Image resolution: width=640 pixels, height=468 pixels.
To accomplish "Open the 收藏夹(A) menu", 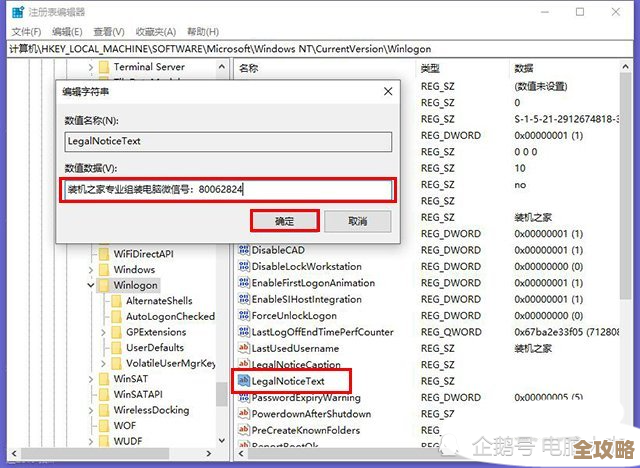I will [156, 32].
